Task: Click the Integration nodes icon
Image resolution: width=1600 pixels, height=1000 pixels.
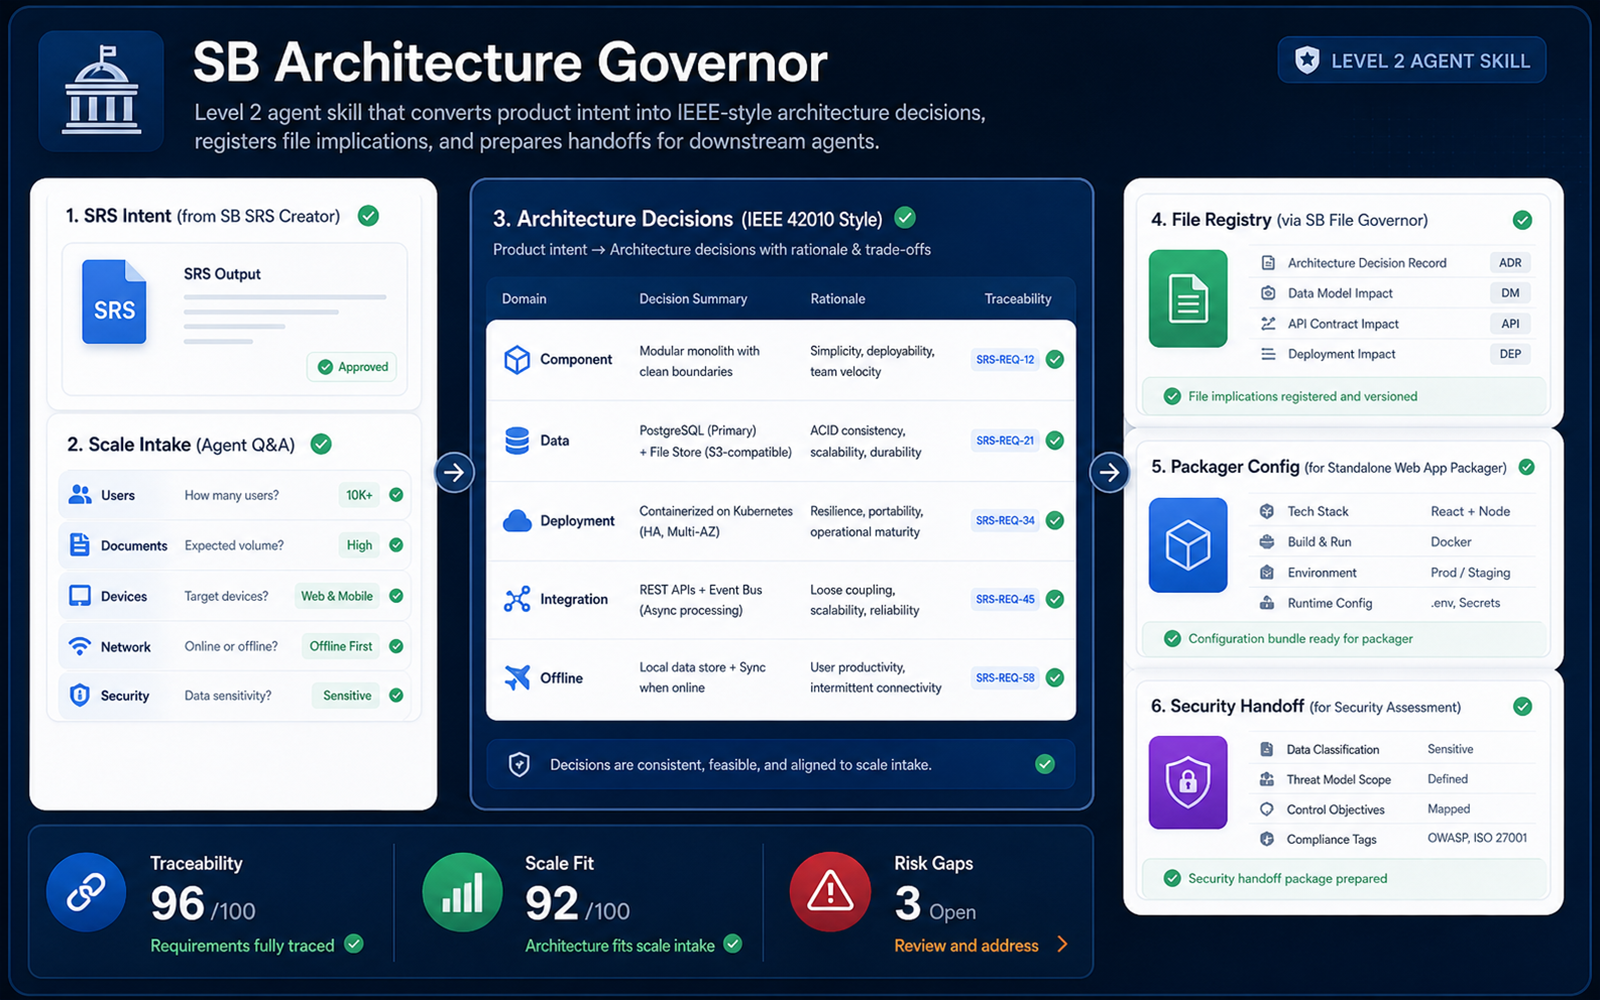Action: click(x=517, y=599)
